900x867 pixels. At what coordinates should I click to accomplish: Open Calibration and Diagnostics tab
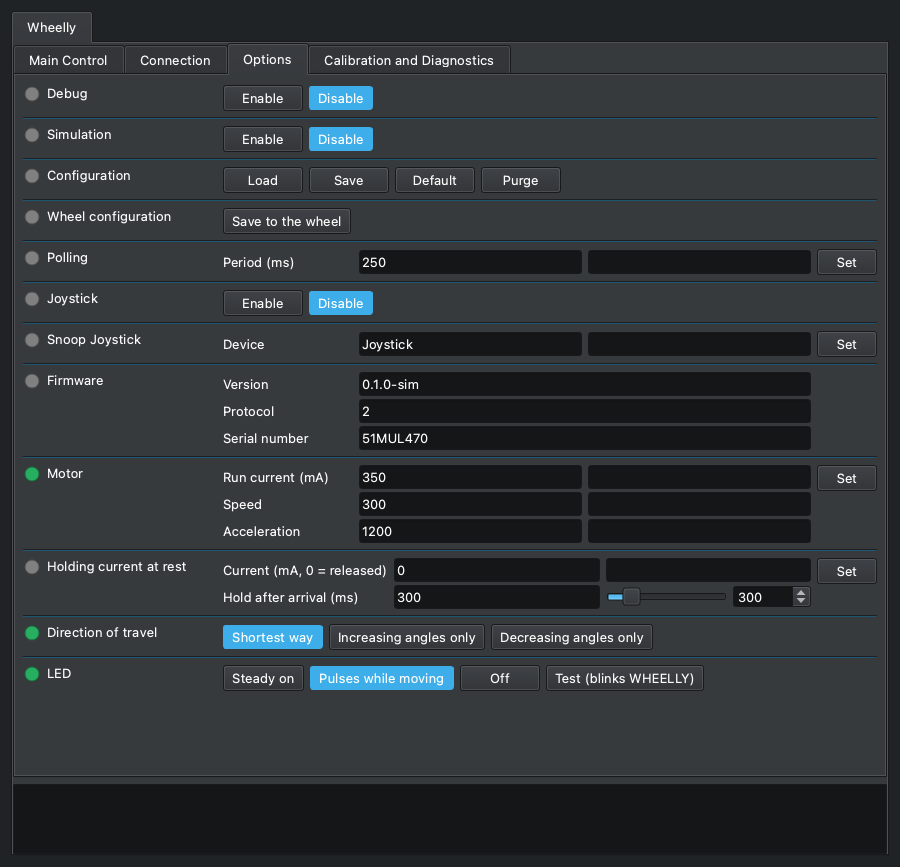tap(409, 60)
